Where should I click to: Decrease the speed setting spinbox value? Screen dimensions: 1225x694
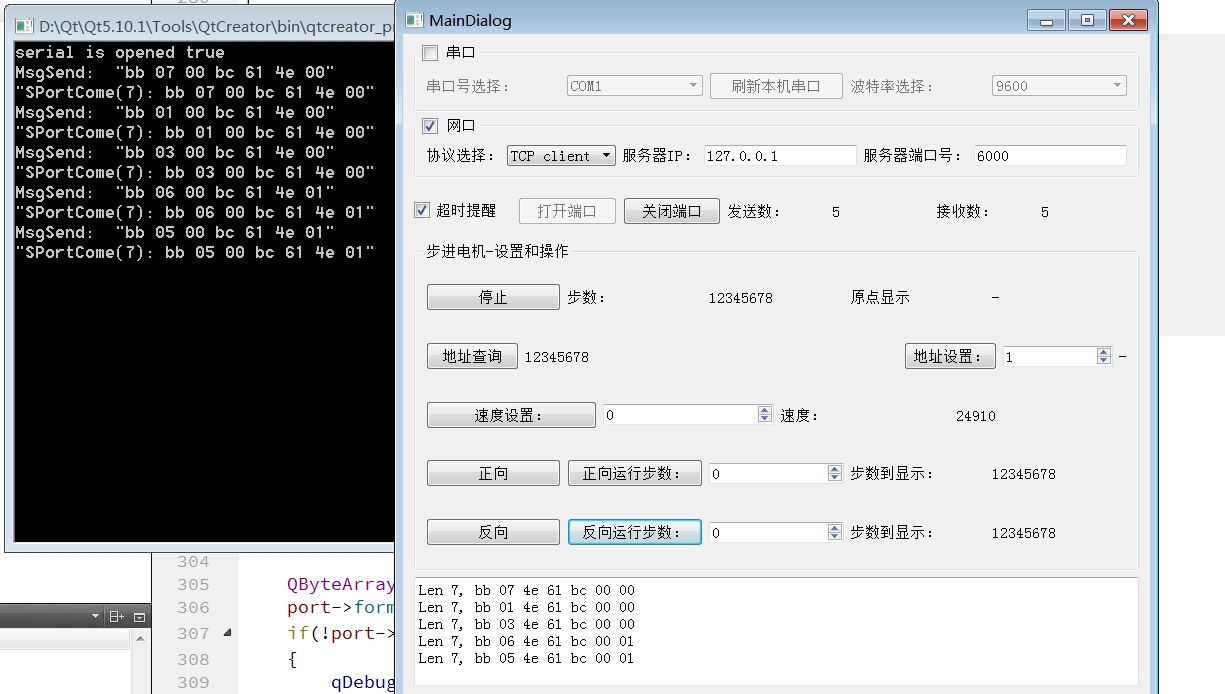[x=765, y=420]
